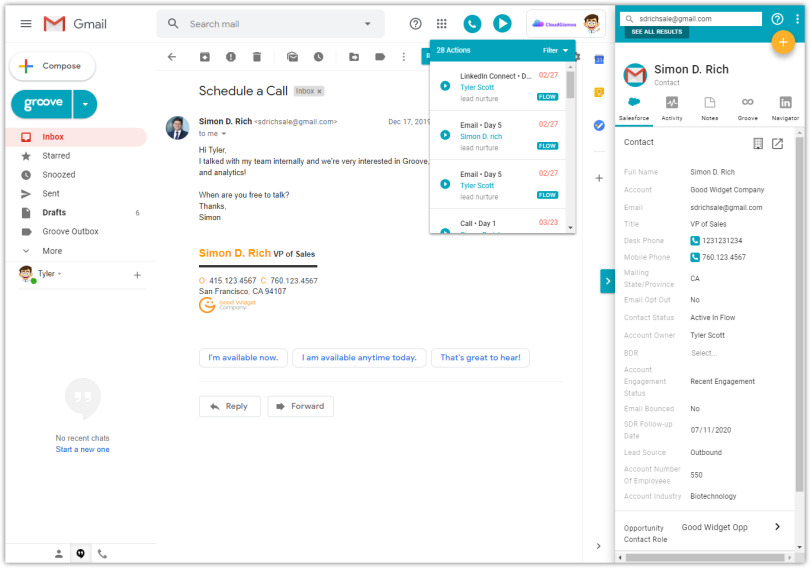Open the BDR Select dropdown

(x=704, y=353)
